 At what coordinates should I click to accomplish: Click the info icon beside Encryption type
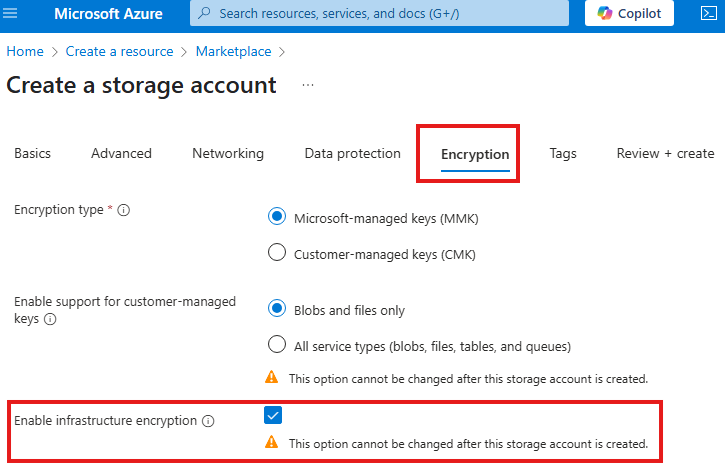124,210
